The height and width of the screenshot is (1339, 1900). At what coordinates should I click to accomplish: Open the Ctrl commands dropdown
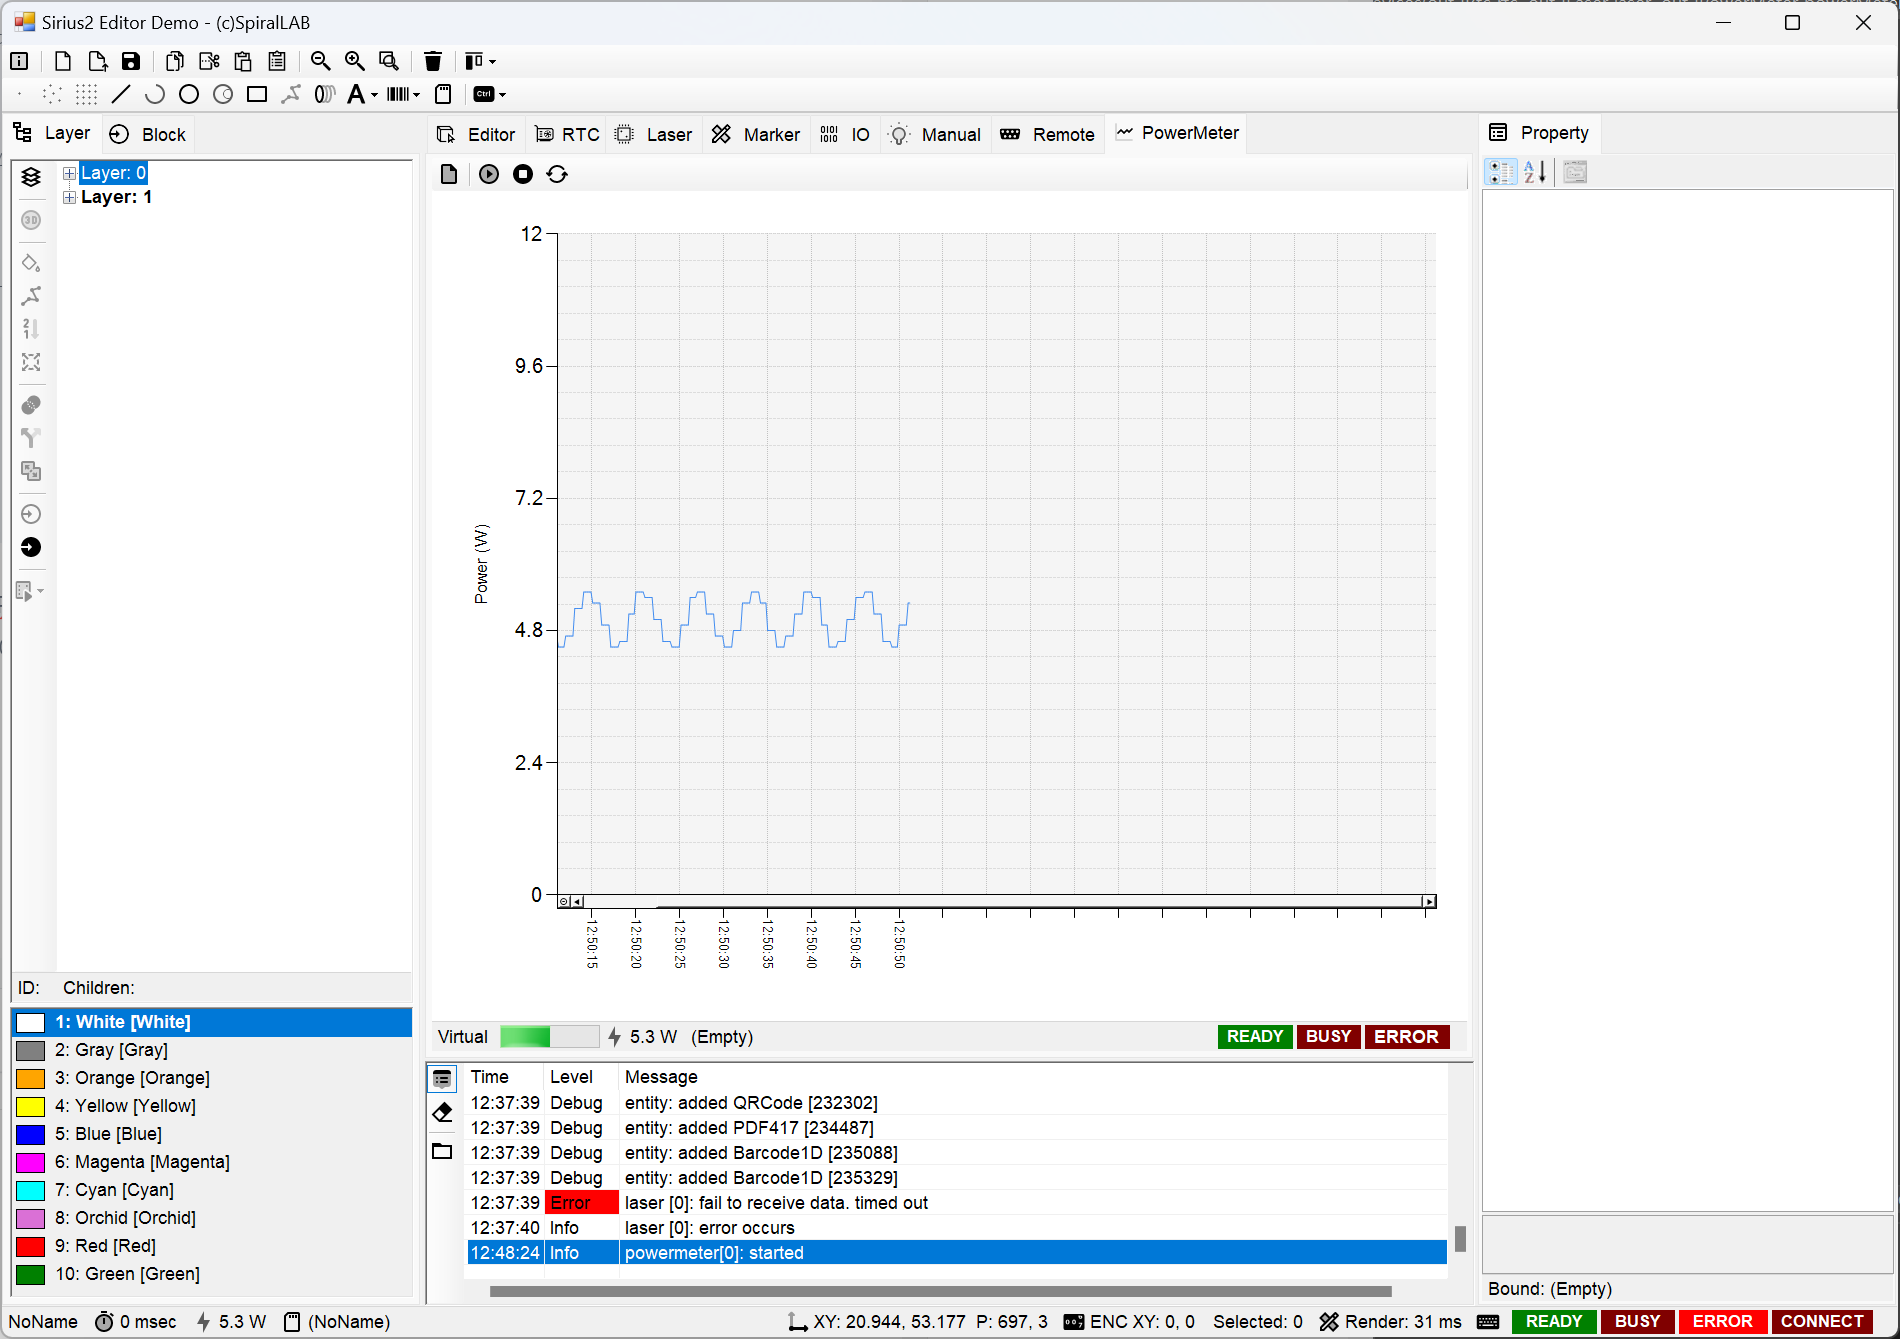489,94
